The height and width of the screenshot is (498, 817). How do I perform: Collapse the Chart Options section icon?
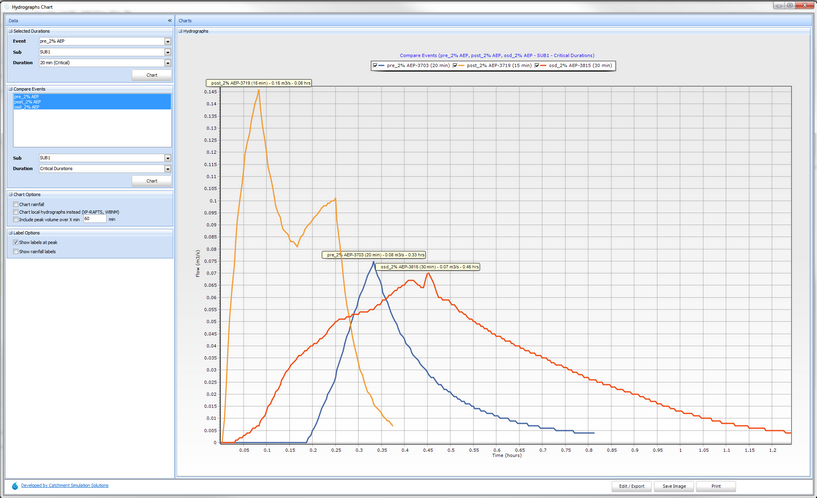coord(11,194)
